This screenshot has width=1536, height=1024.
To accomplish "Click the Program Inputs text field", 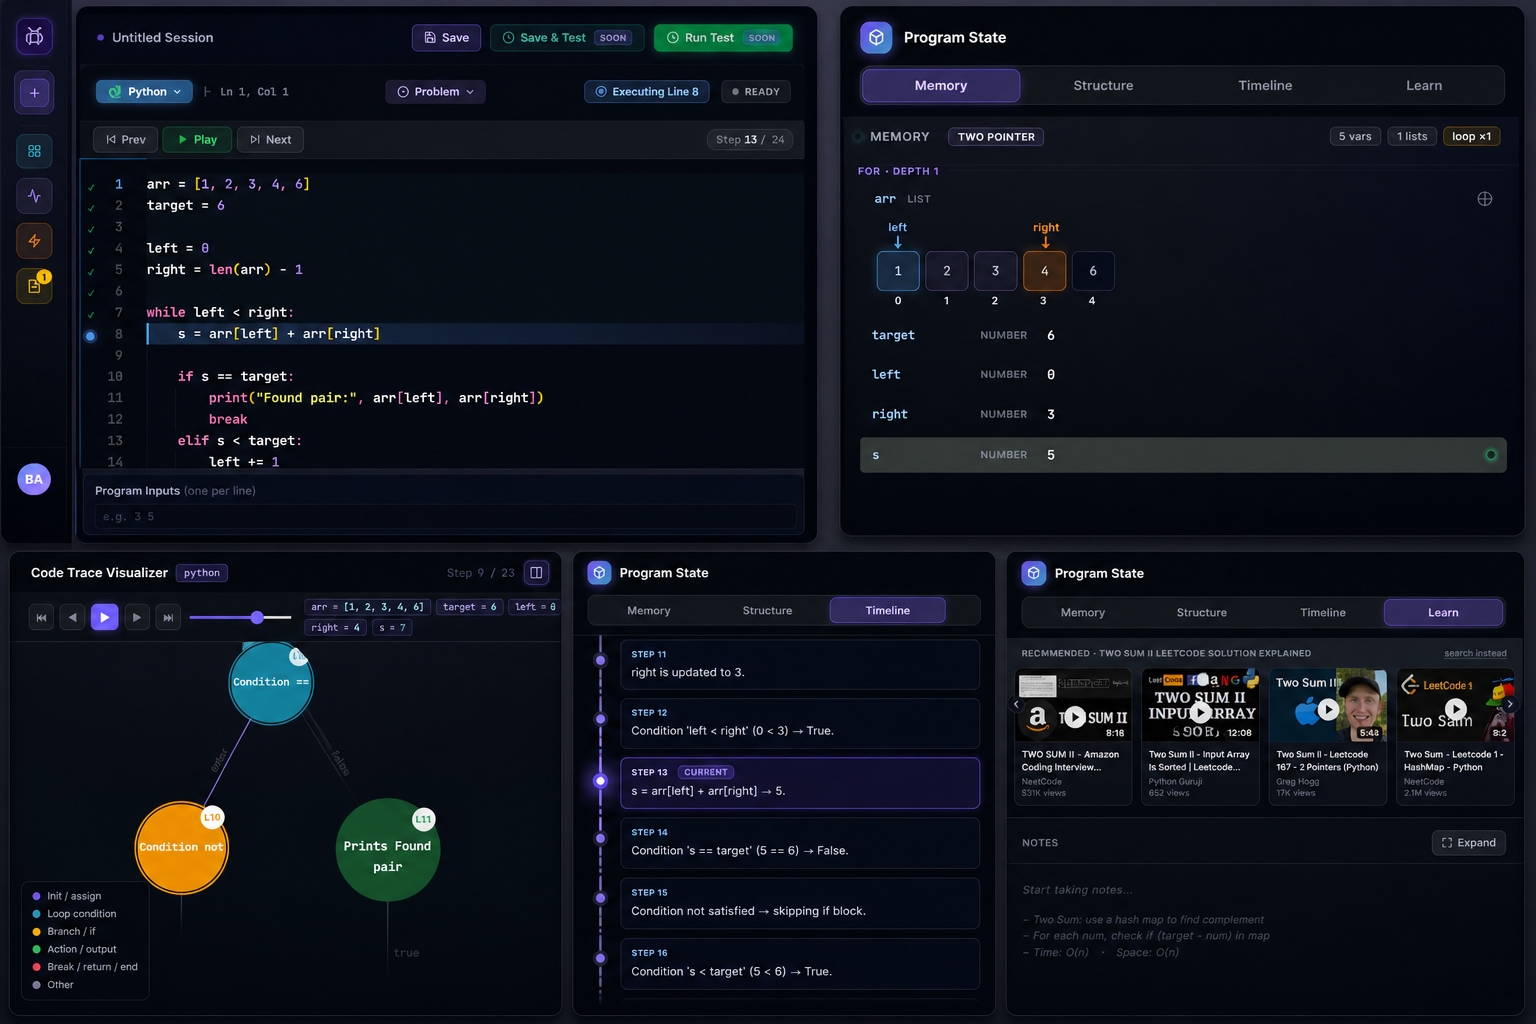I will click(x=445, y=517).
